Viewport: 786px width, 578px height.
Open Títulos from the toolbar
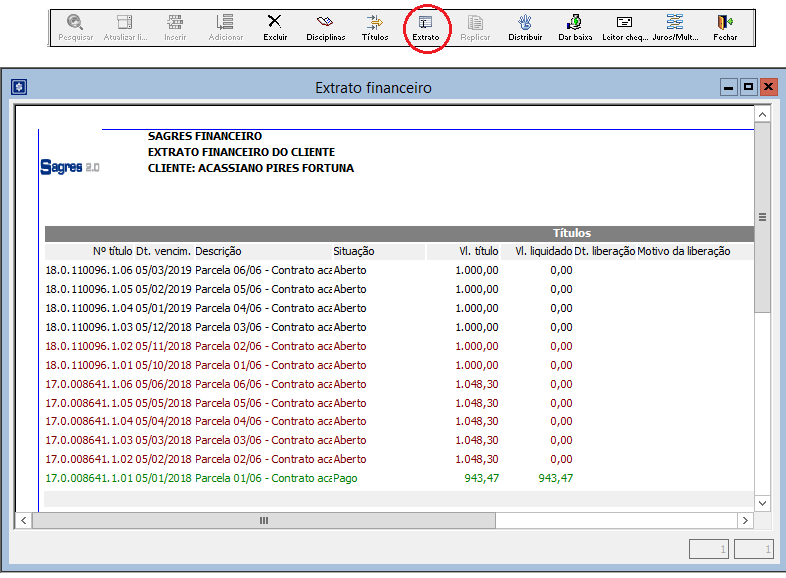click(x=375, y=26)
